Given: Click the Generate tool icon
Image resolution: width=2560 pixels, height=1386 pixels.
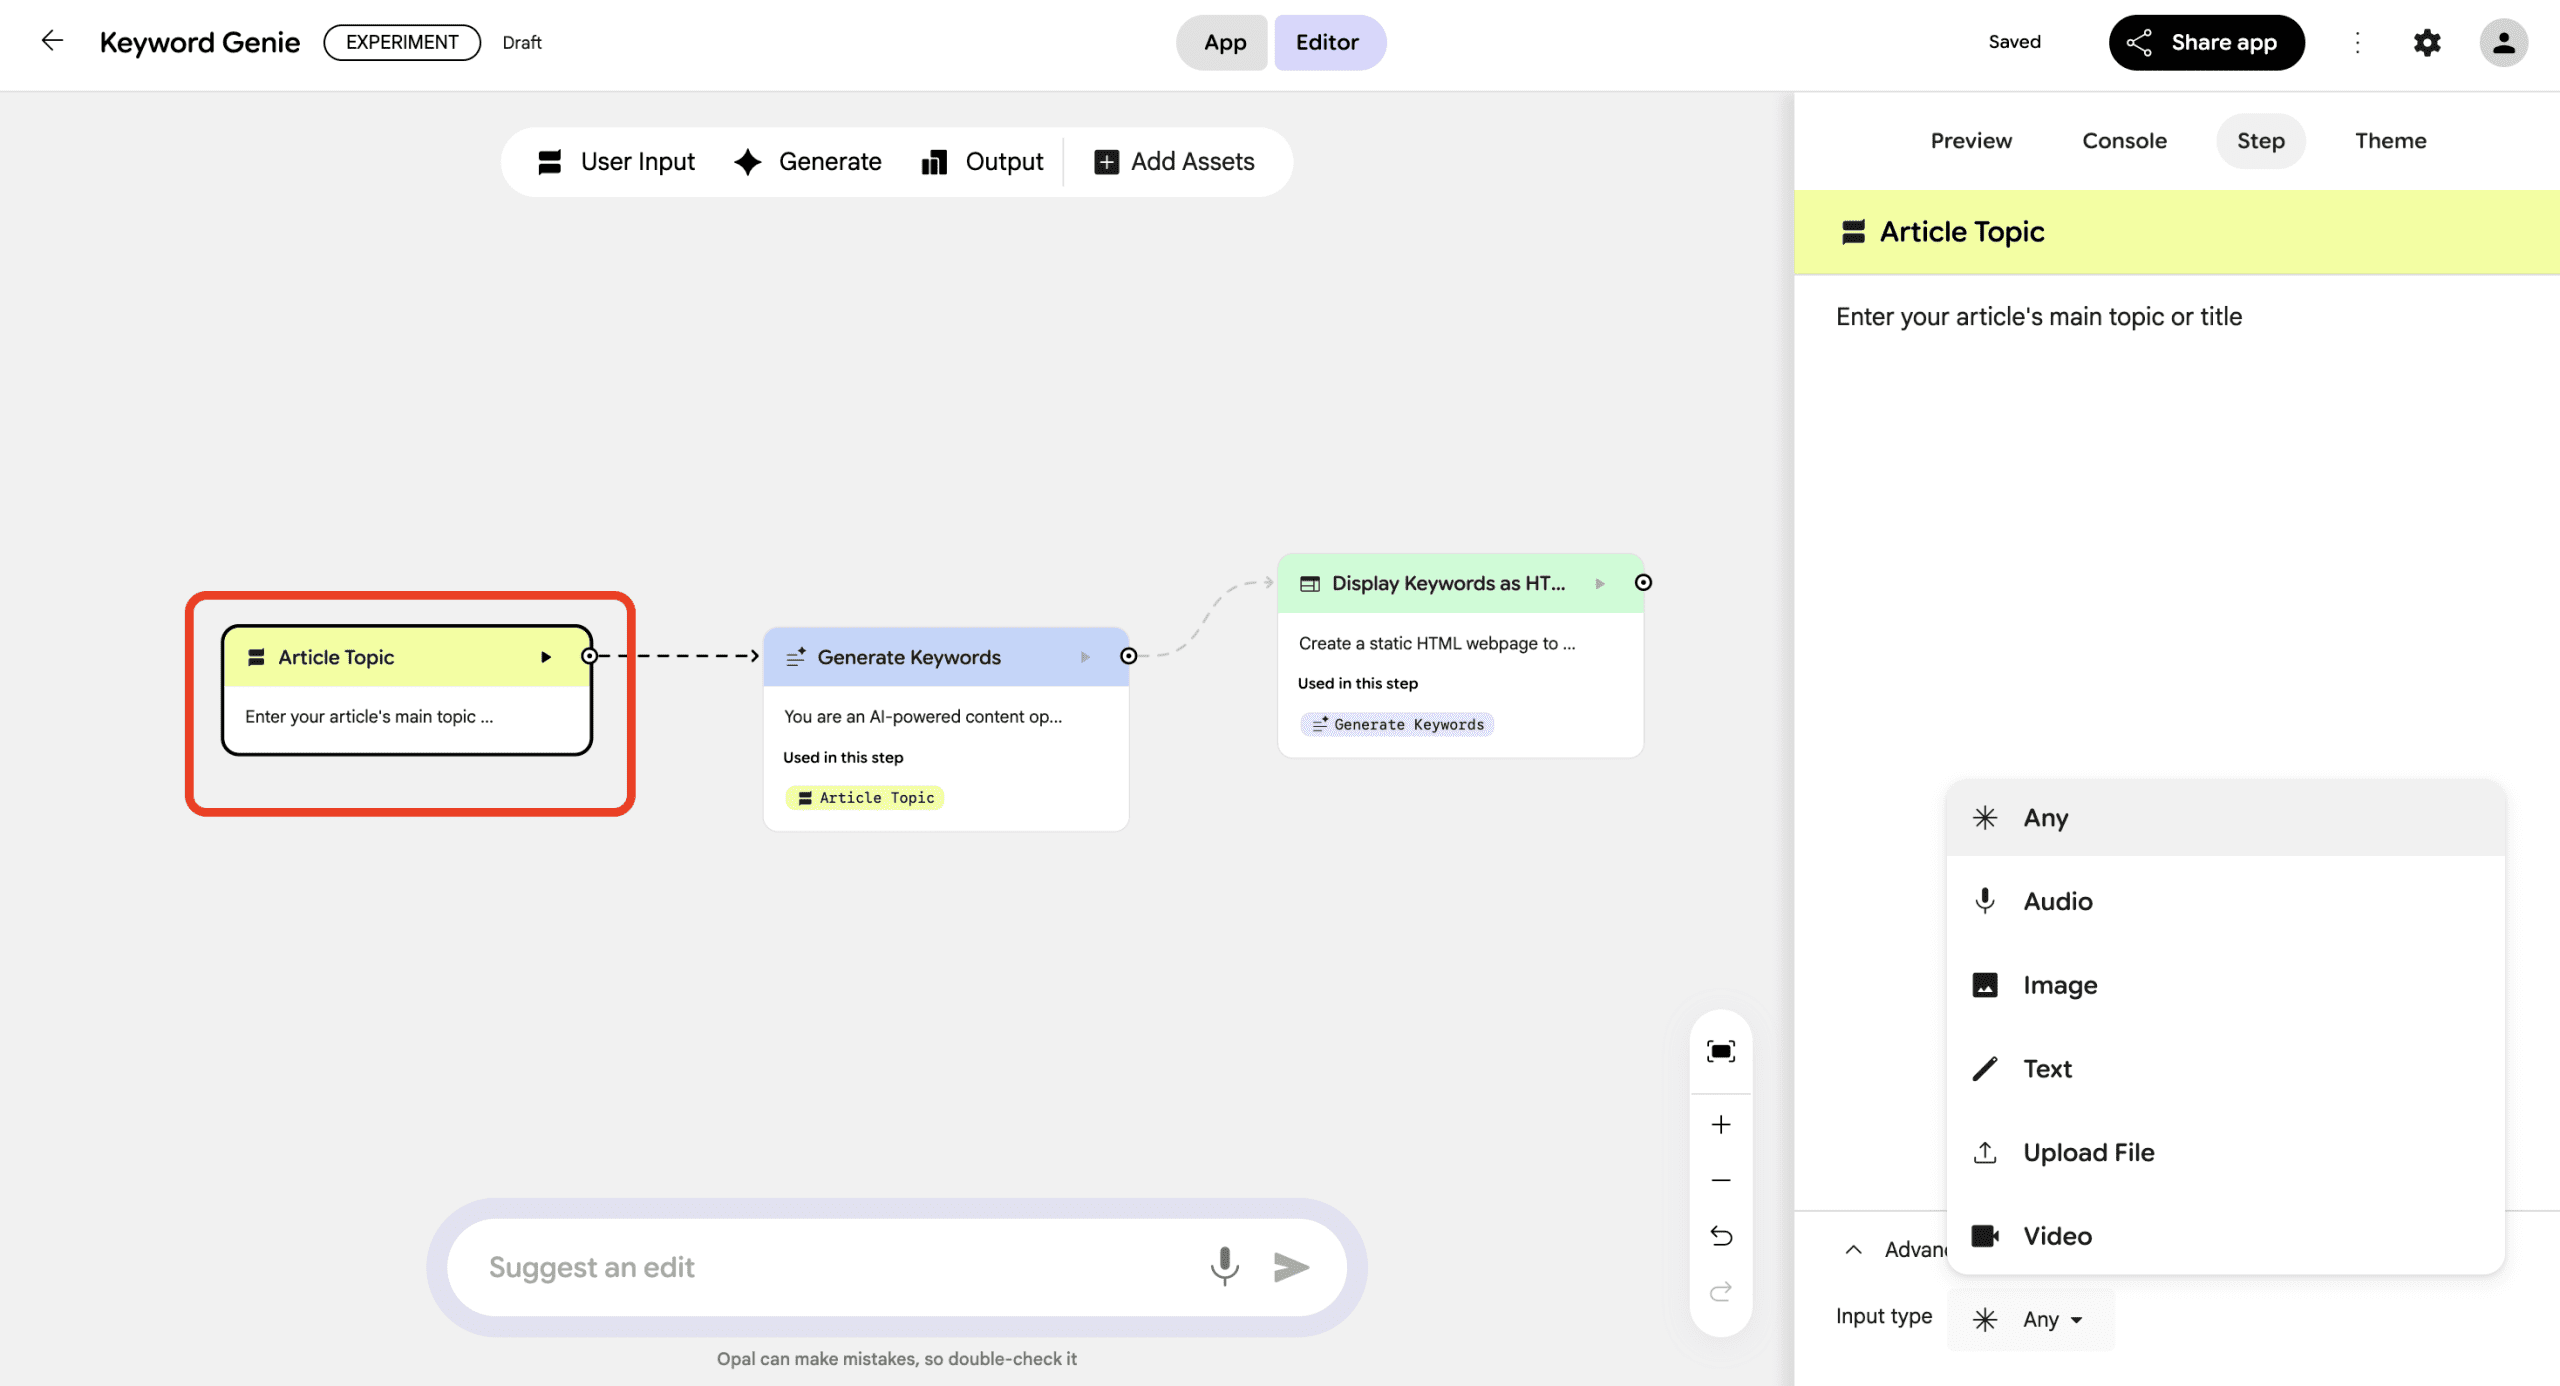Looking at the screenshot, I should 747,161.
